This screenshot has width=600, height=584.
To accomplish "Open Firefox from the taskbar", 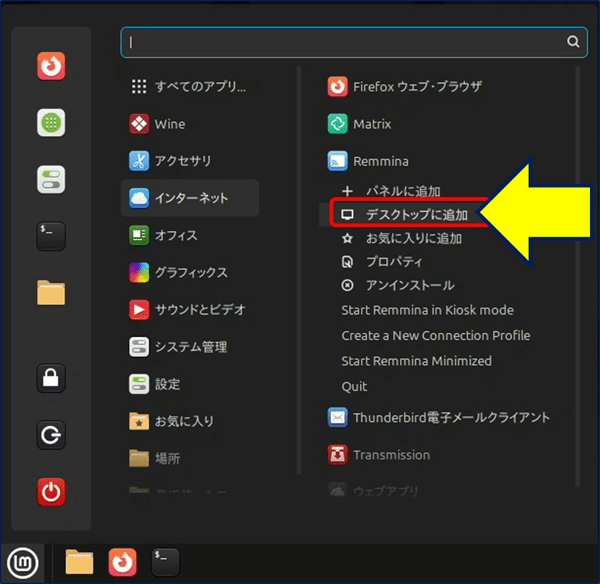I will coord(122,562).
